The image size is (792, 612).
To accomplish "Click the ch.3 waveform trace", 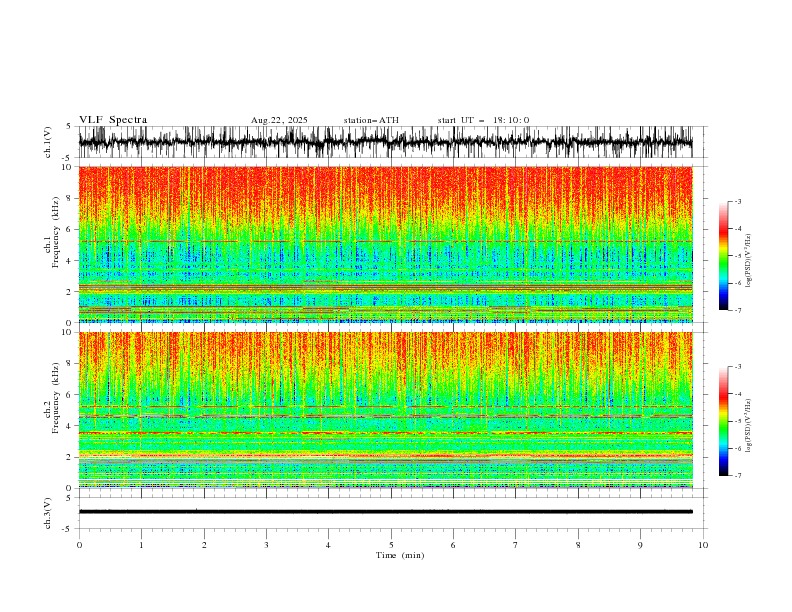I will coord(385,512).
